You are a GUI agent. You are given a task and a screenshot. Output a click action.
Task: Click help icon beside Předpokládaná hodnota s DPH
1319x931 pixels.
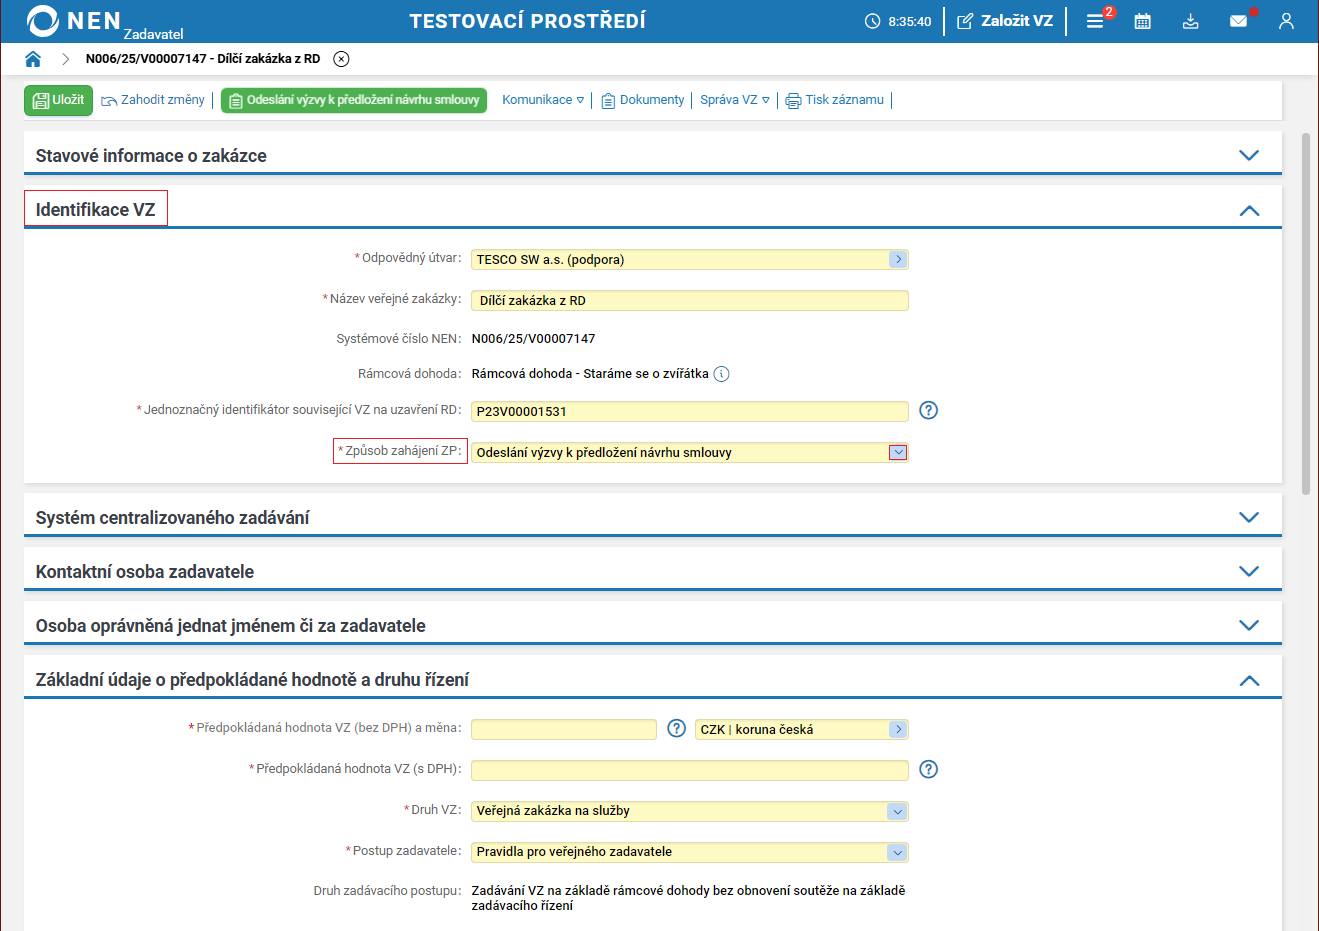coord(928,769)
